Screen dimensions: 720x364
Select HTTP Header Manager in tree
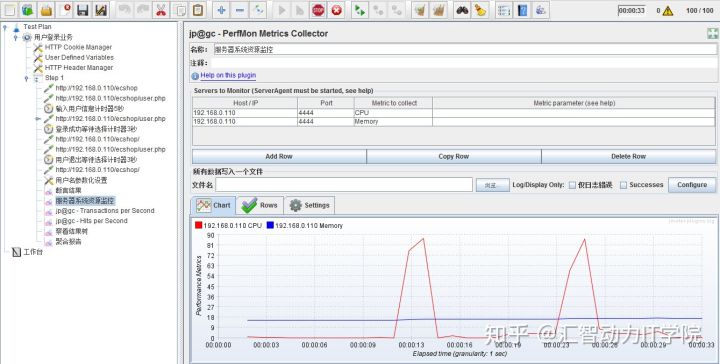(79, 68)
